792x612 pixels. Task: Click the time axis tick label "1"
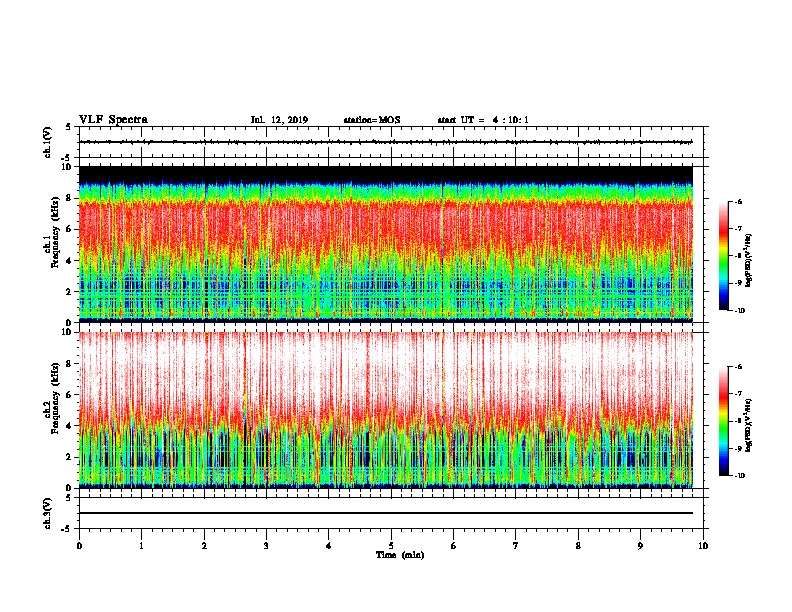tap(141, 546)
